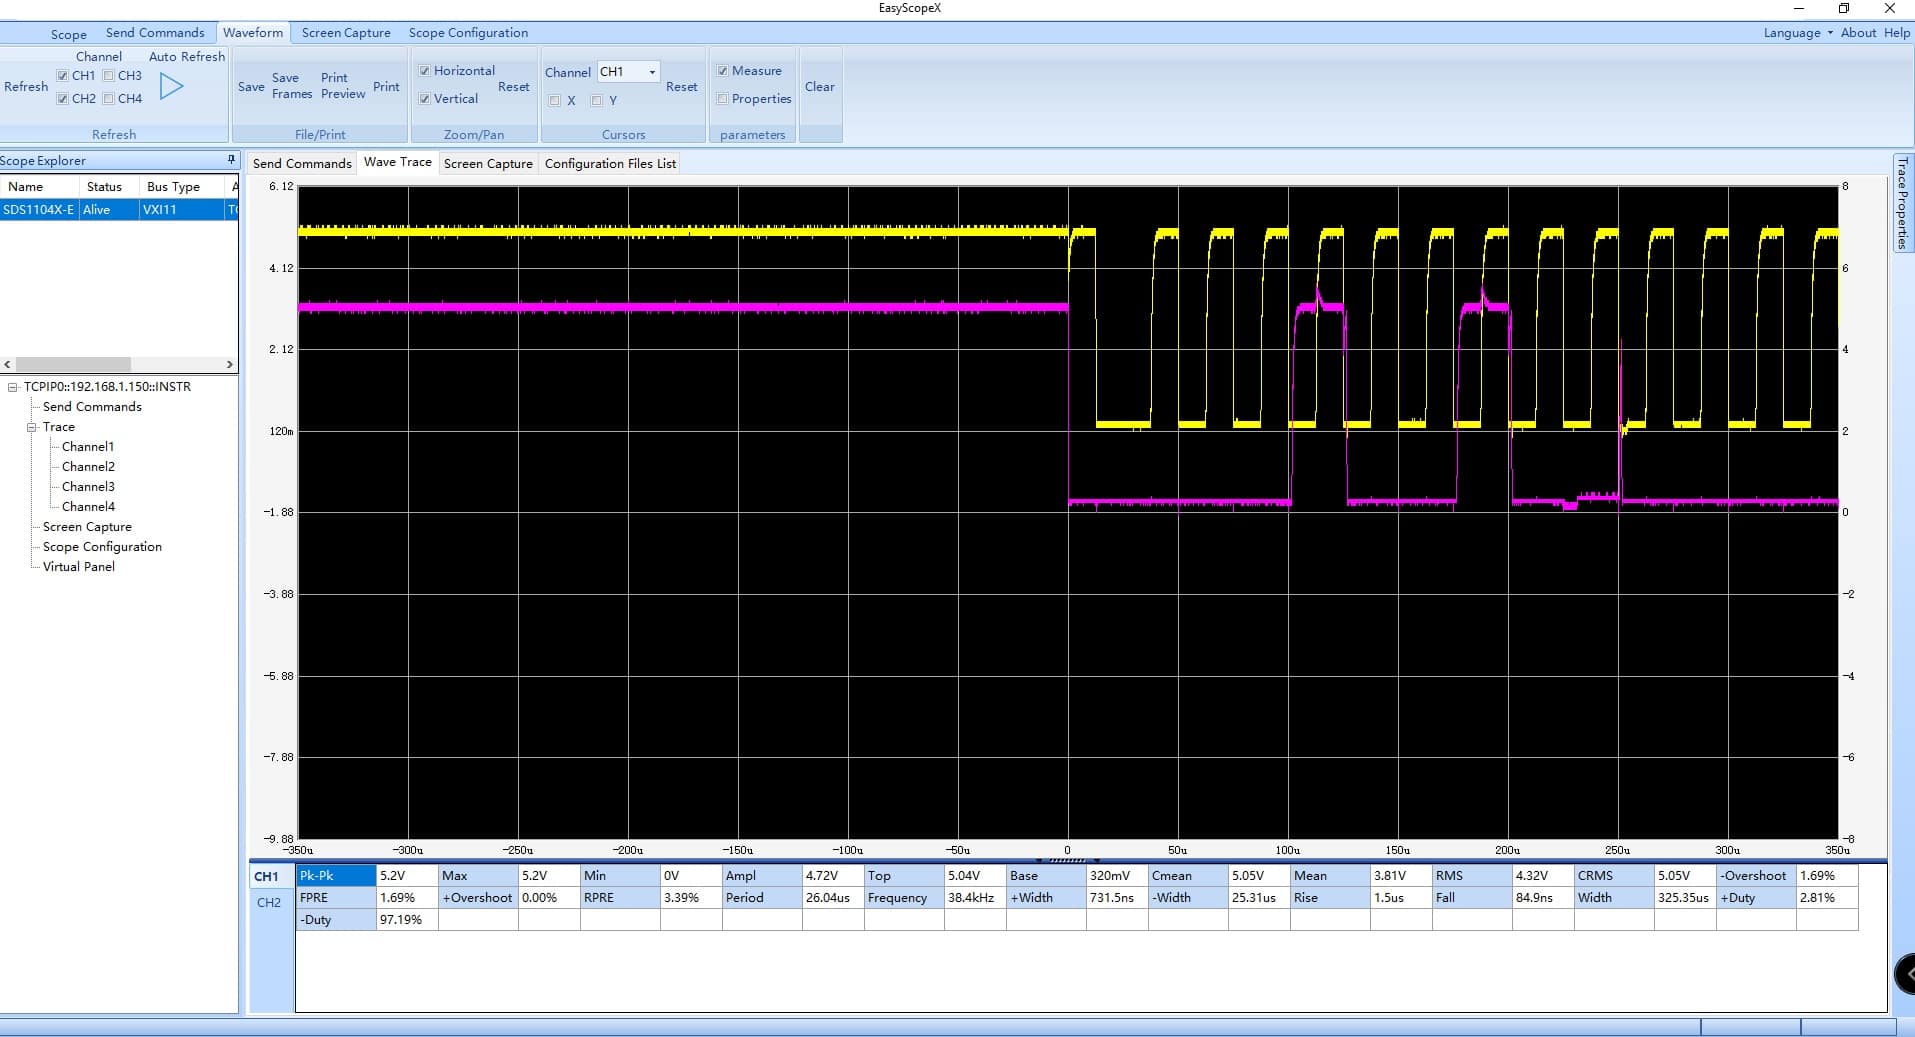Screen dimensions: 1915x1037
Task: Open the Configuration Files List tab
Action: [610, 164]
